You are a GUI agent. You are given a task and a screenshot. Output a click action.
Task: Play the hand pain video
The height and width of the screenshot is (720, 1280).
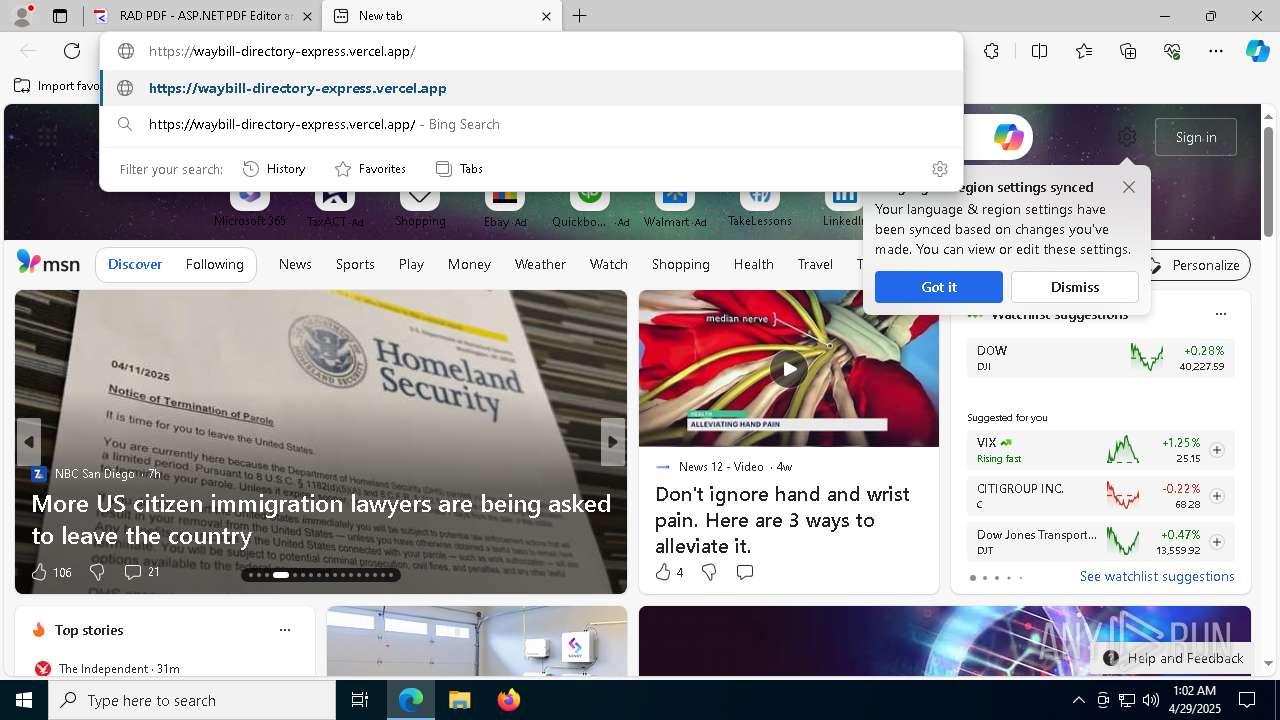pyautogui.click(x=789, y=369)
